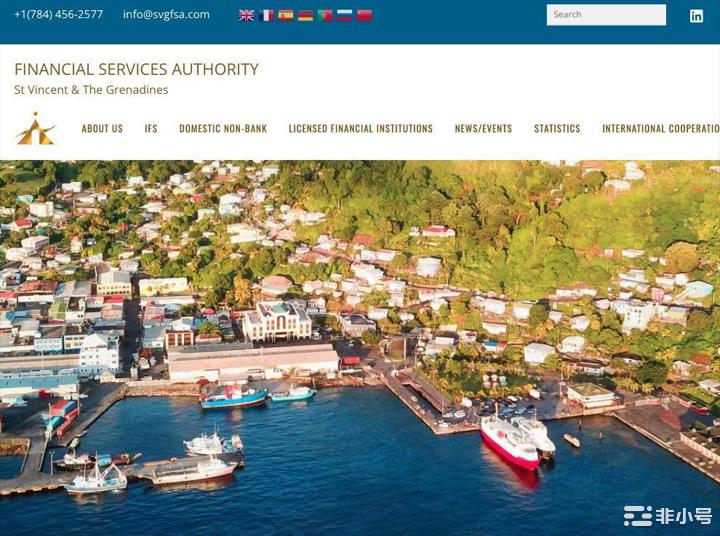Open the IFS menu item
Image resolution: width=720 pixels, height=536 pixels.
(151, 129)
